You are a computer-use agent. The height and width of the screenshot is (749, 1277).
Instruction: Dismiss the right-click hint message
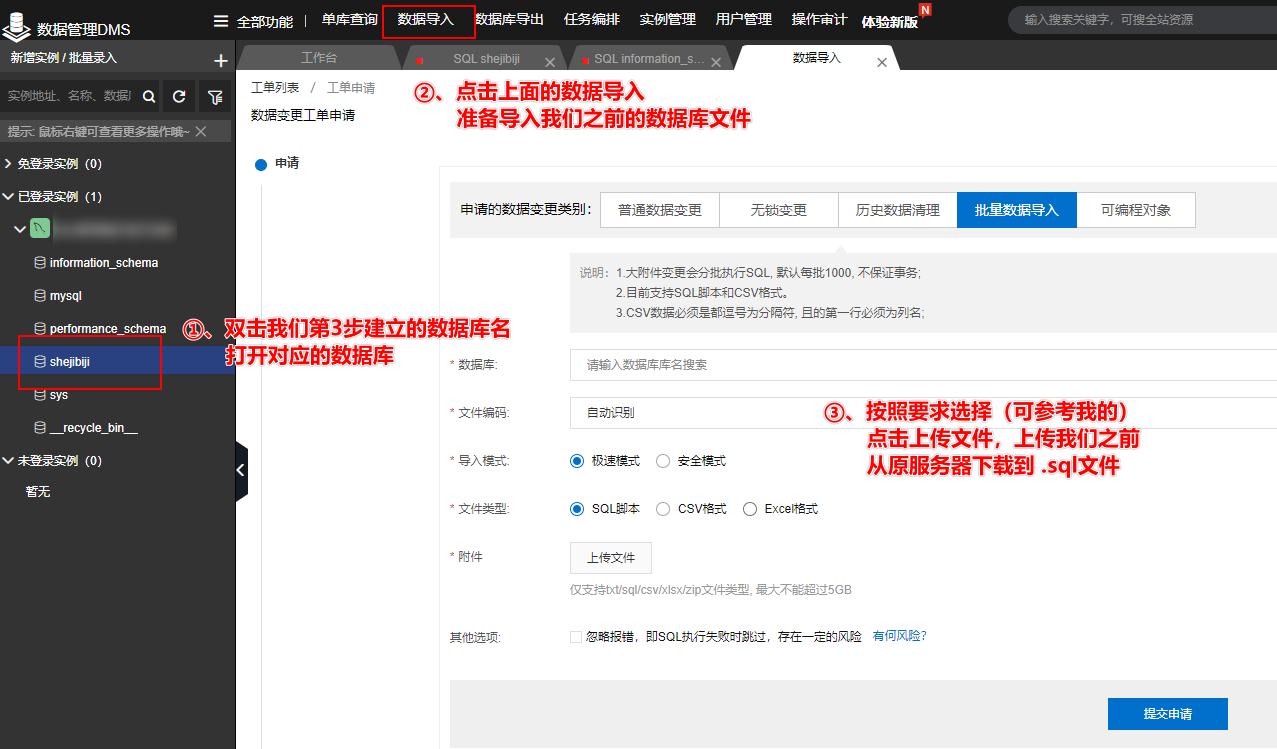tap(201, 132)
